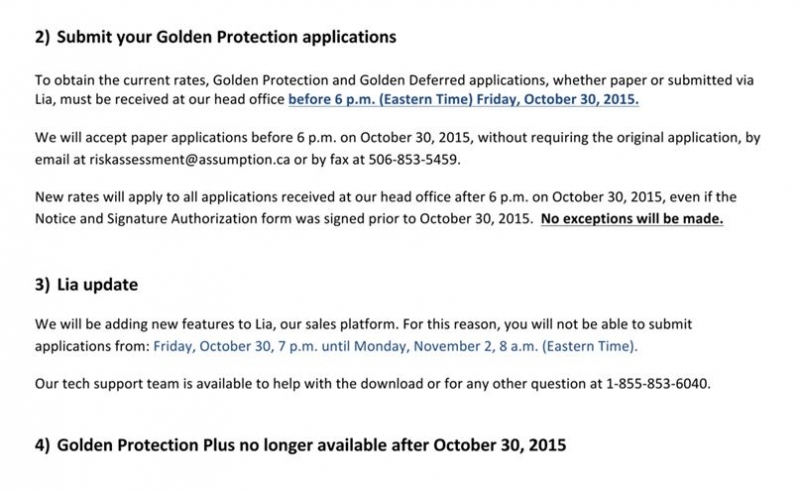Click the paragraph starting 'New rates will apply'

[x=385, y=208]
